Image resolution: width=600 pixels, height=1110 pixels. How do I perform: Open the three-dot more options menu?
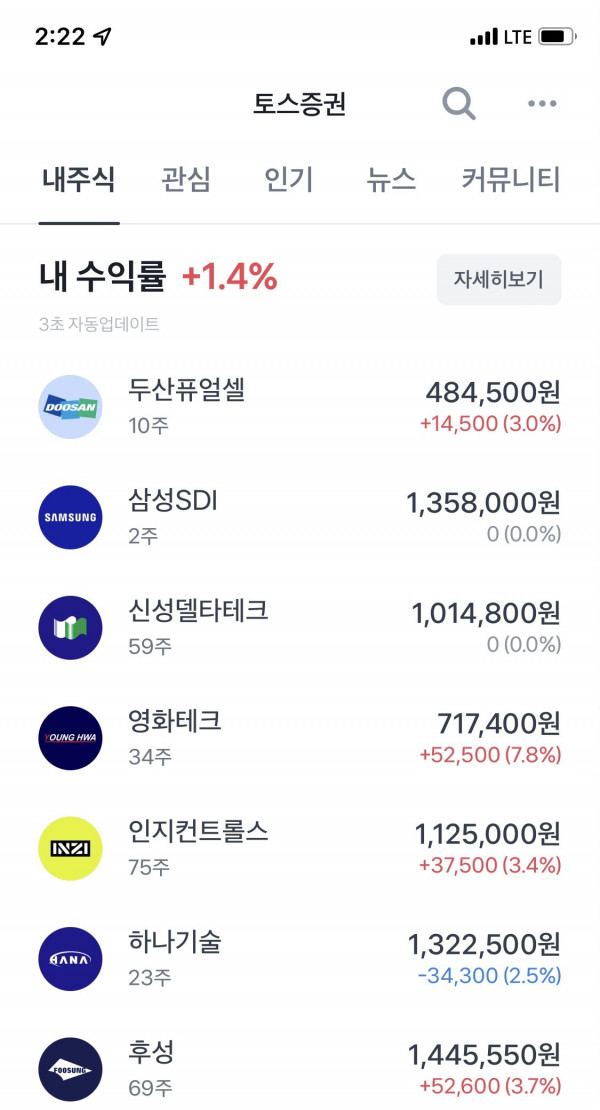pos(542,104)
